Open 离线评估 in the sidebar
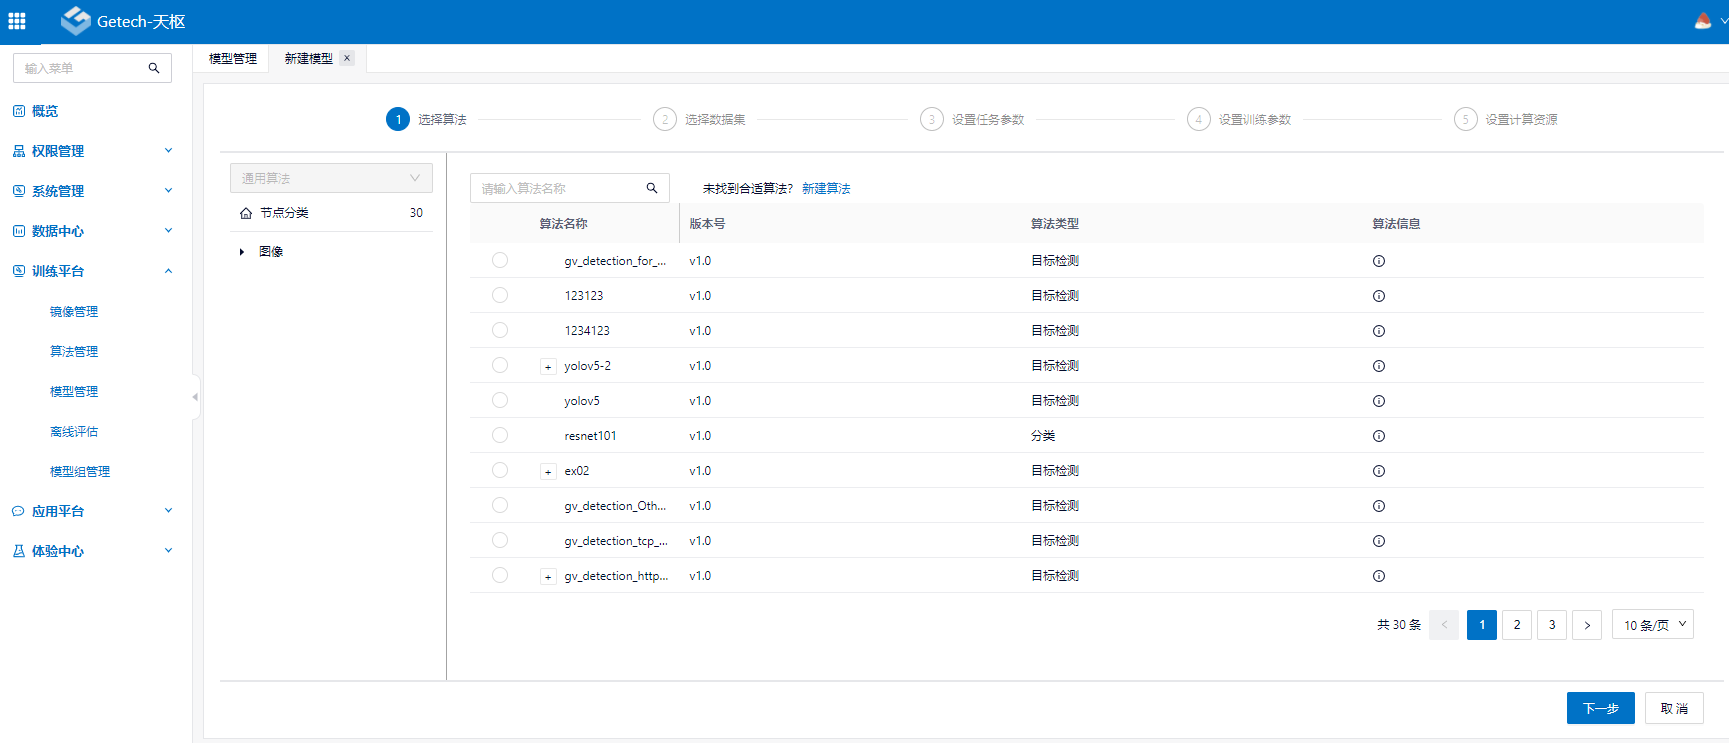Viewport: 1729px width, 743px height. point(74,432)
